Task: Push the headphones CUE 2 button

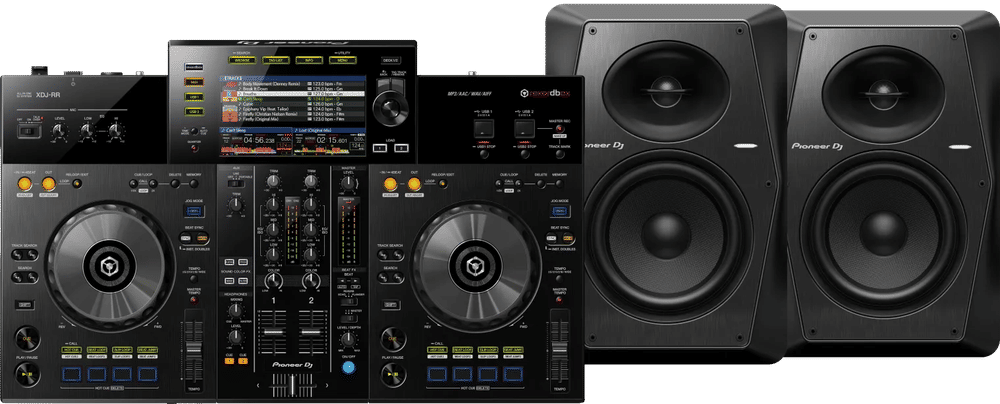Action: [242, 361]
